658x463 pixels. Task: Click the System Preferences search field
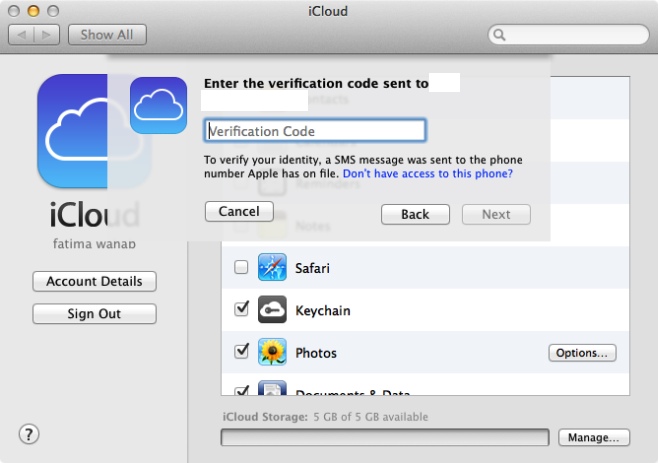pyautogui.click(x=569, y=34)
